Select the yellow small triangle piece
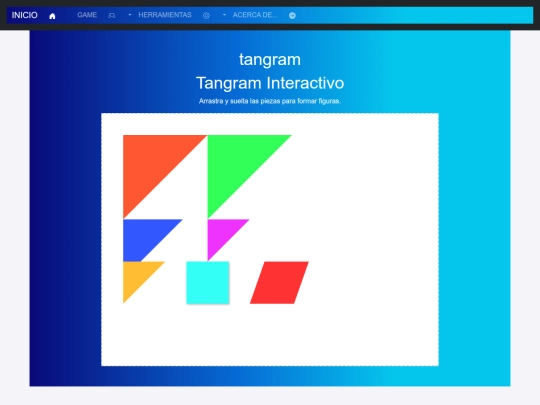Screen dimensions: 540x405 click(136, 275)
